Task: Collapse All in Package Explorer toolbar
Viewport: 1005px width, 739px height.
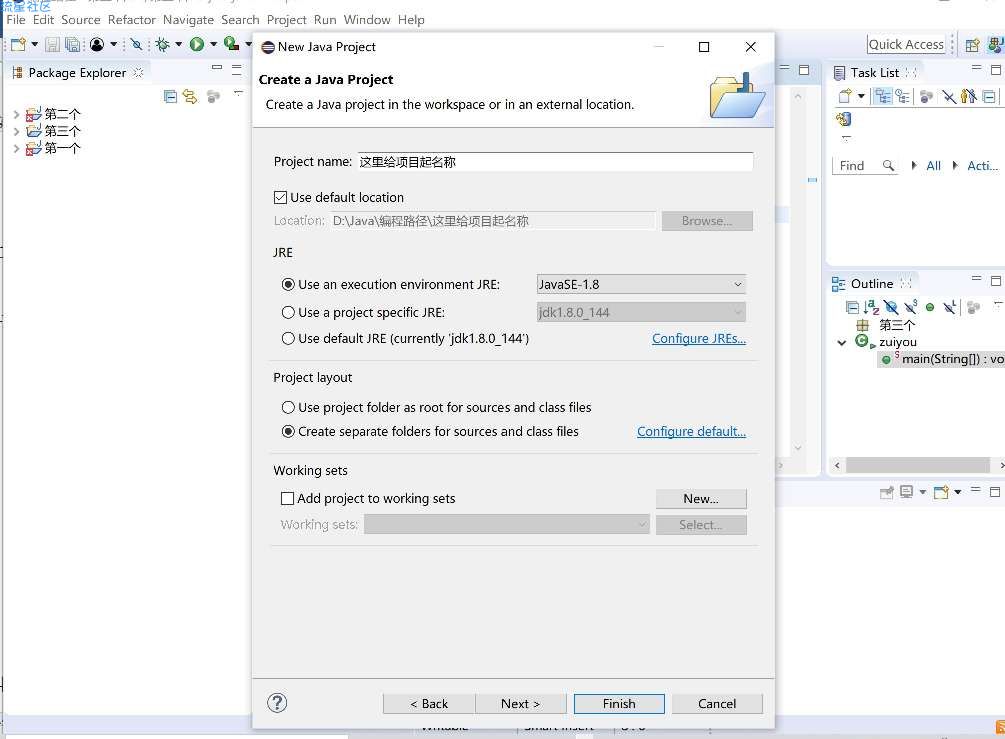Action: tap(170, 97)
